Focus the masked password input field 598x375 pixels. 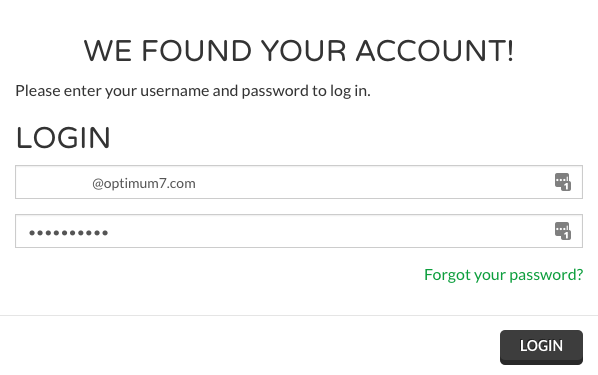click(299, 231)
